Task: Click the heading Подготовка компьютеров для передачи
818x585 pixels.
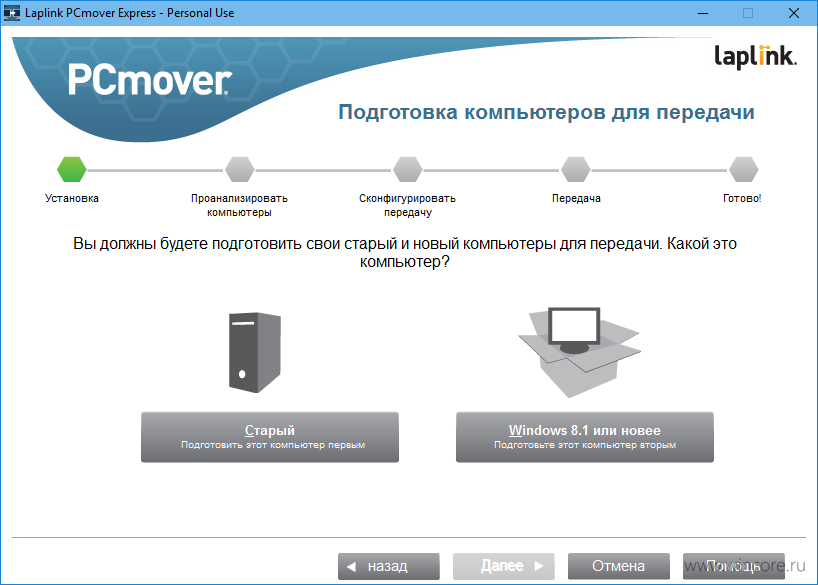Action: tap(546, 112)
